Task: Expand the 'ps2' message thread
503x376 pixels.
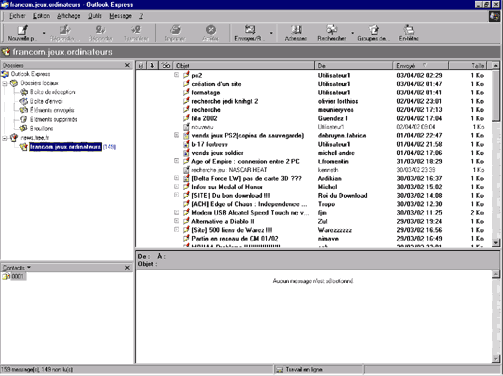Action: [176, 75]
